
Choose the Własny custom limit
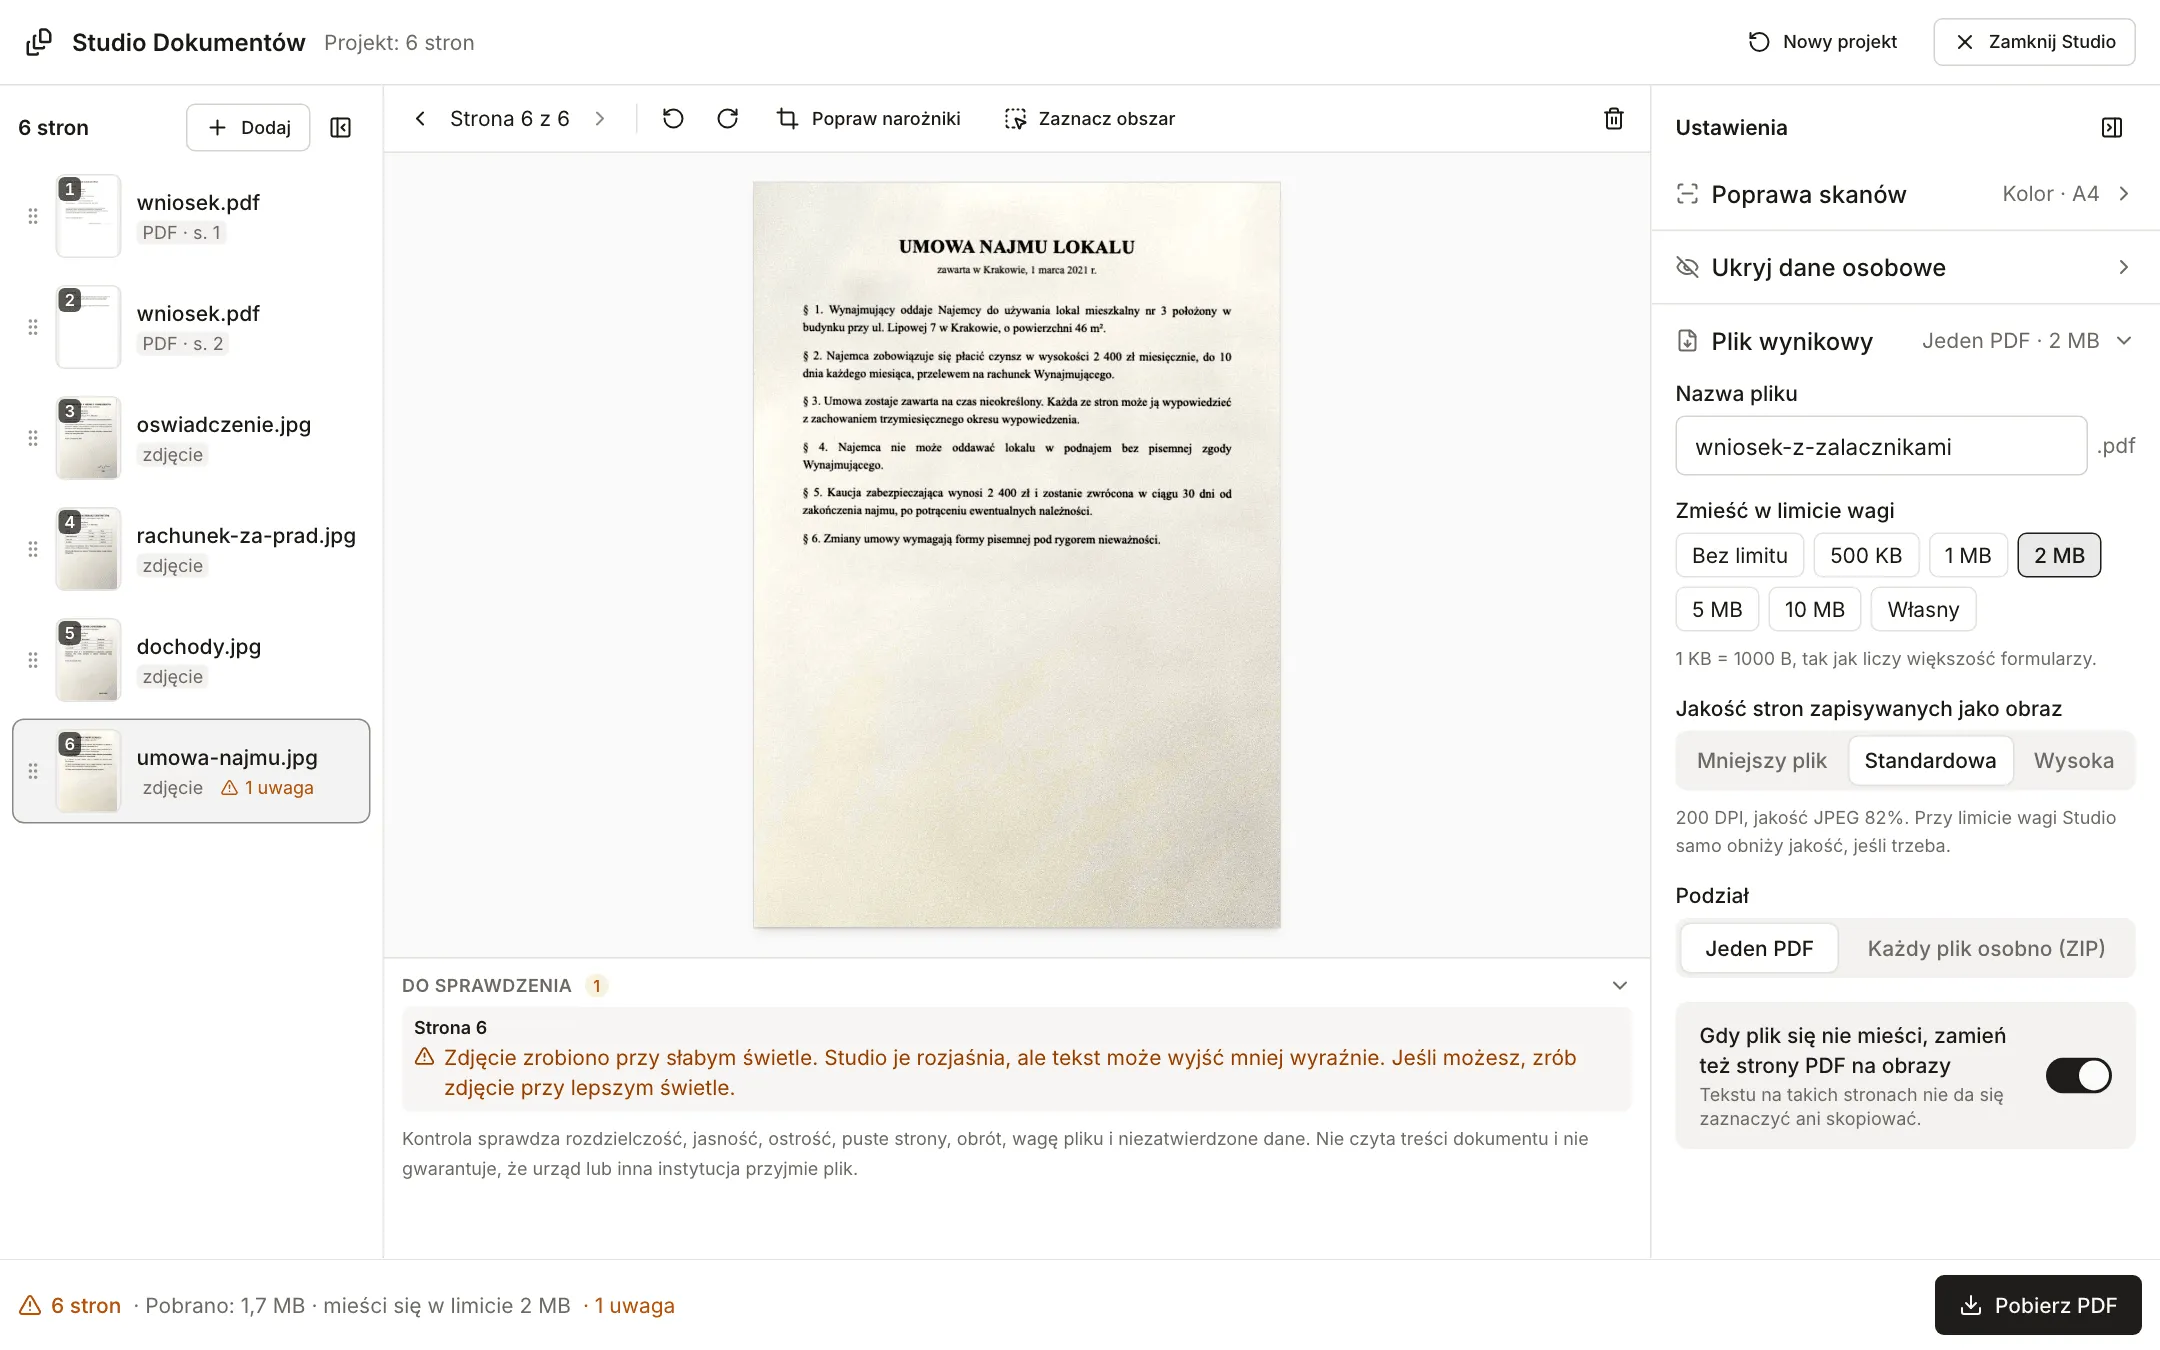(1923, 609)
